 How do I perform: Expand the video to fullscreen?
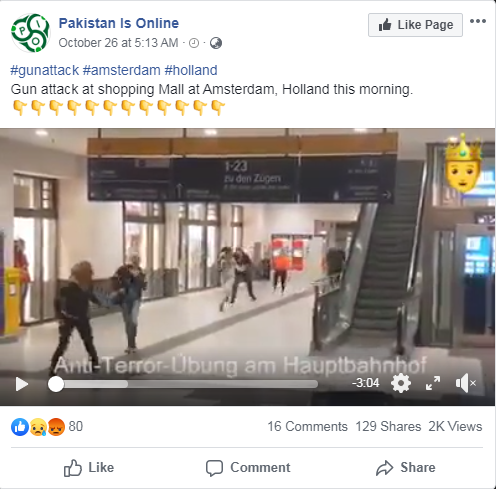[x=433, y=383]
